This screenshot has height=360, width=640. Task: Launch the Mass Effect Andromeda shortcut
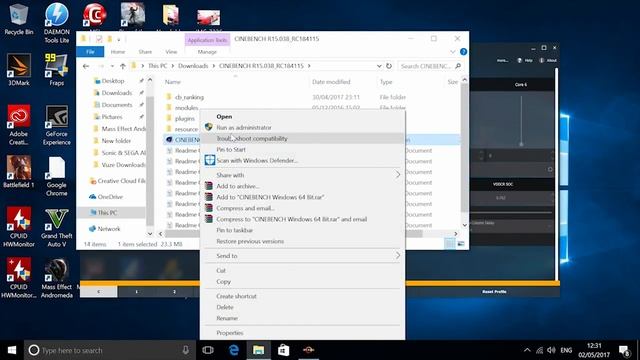(56, 278)
